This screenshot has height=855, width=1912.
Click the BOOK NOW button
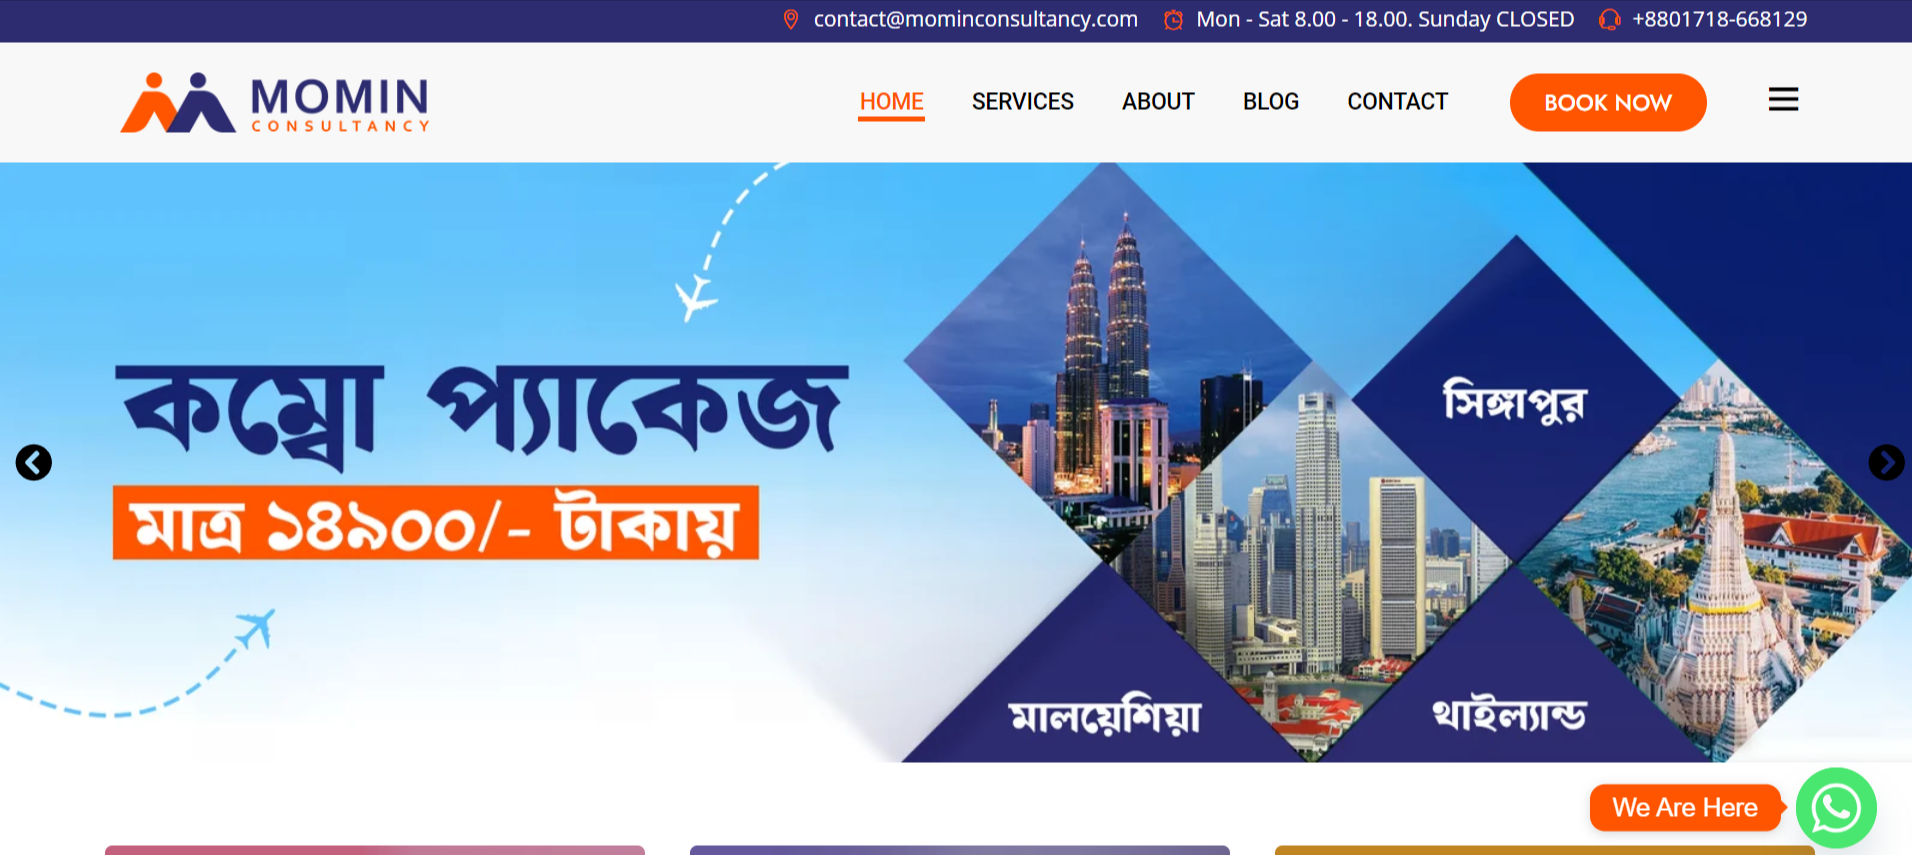click(x=1608, y=102)
